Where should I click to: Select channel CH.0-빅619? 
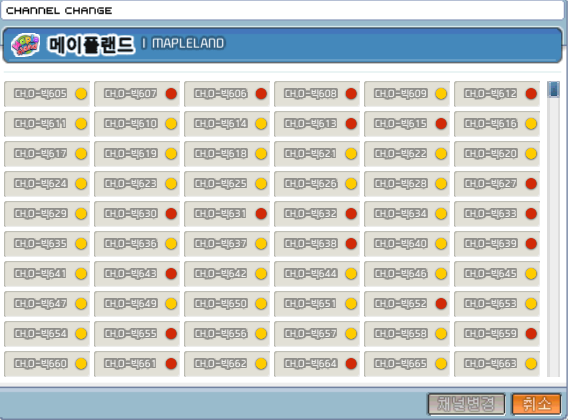137,154
